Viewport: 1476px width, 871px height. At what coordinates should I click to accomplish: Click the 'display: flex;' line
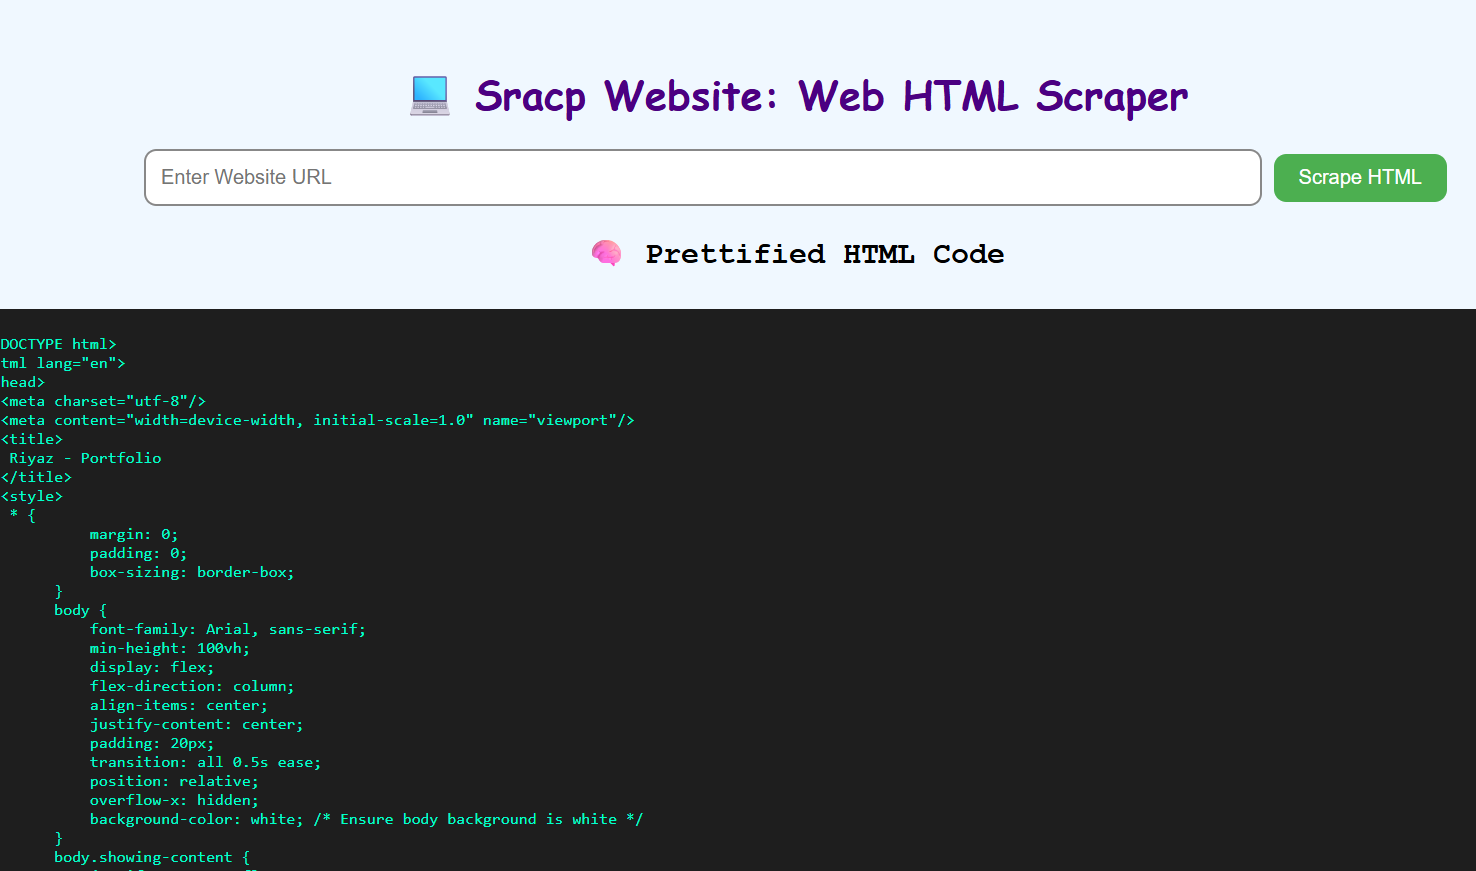coord(152,667)
